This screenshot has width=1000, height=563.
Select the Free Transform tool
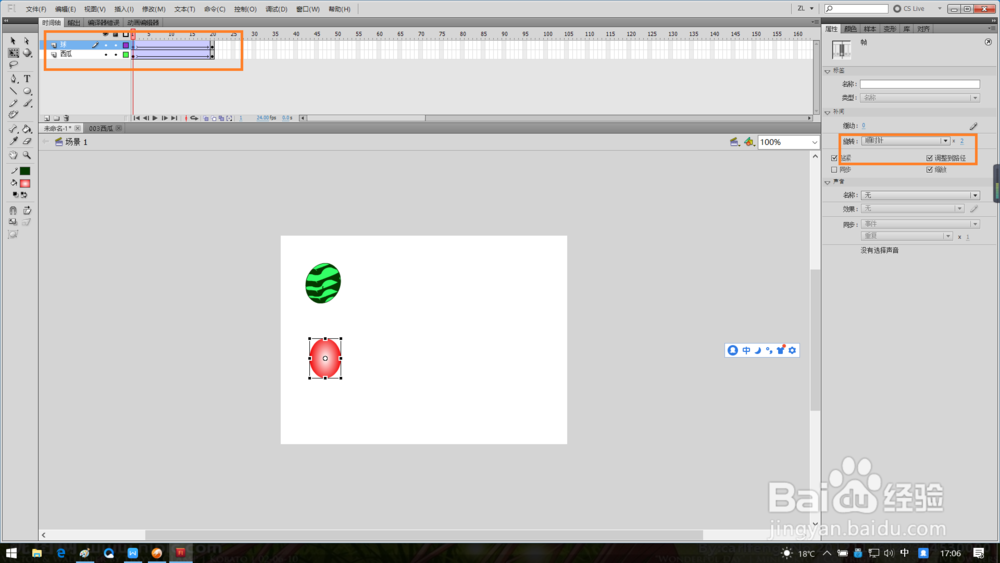pos(13,53)
